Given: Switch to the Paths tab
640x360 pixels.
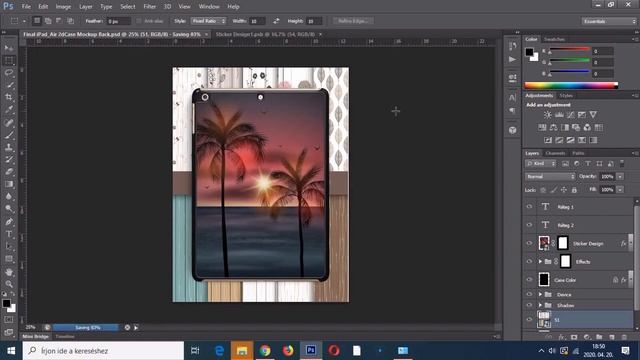Looking at the screenshot, I should [x=578, y=153].
